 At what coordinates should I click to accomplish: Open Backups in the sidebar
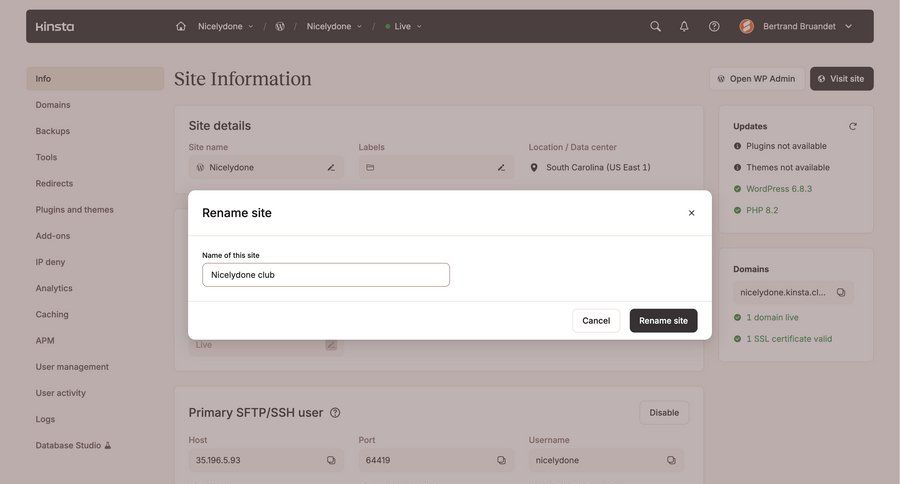click(x=53, y=131)
